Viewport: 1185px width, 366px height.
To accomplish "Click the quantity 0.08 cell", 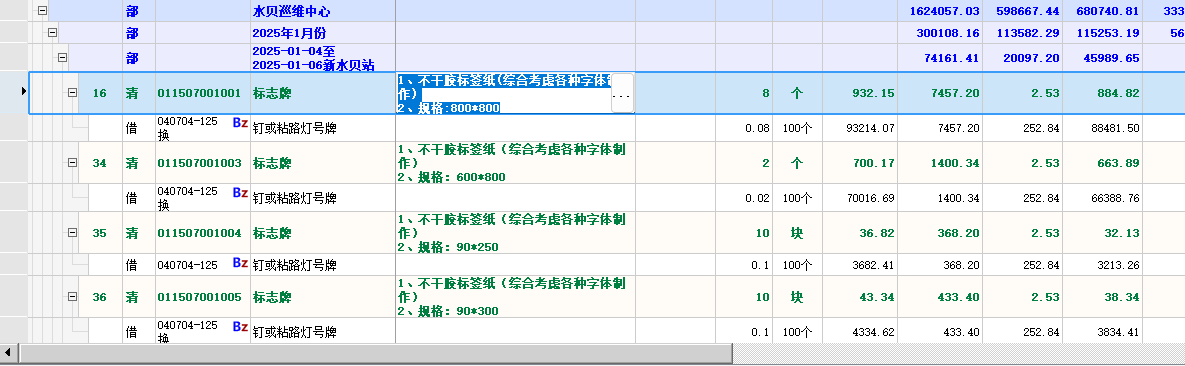I will coord(744,129).
